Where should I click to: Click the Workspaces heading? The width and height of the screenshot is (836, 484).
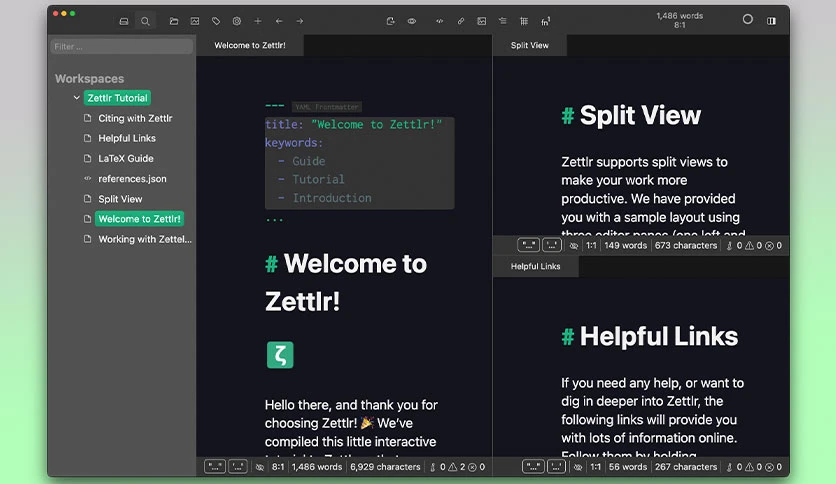(x=90, y=78)
